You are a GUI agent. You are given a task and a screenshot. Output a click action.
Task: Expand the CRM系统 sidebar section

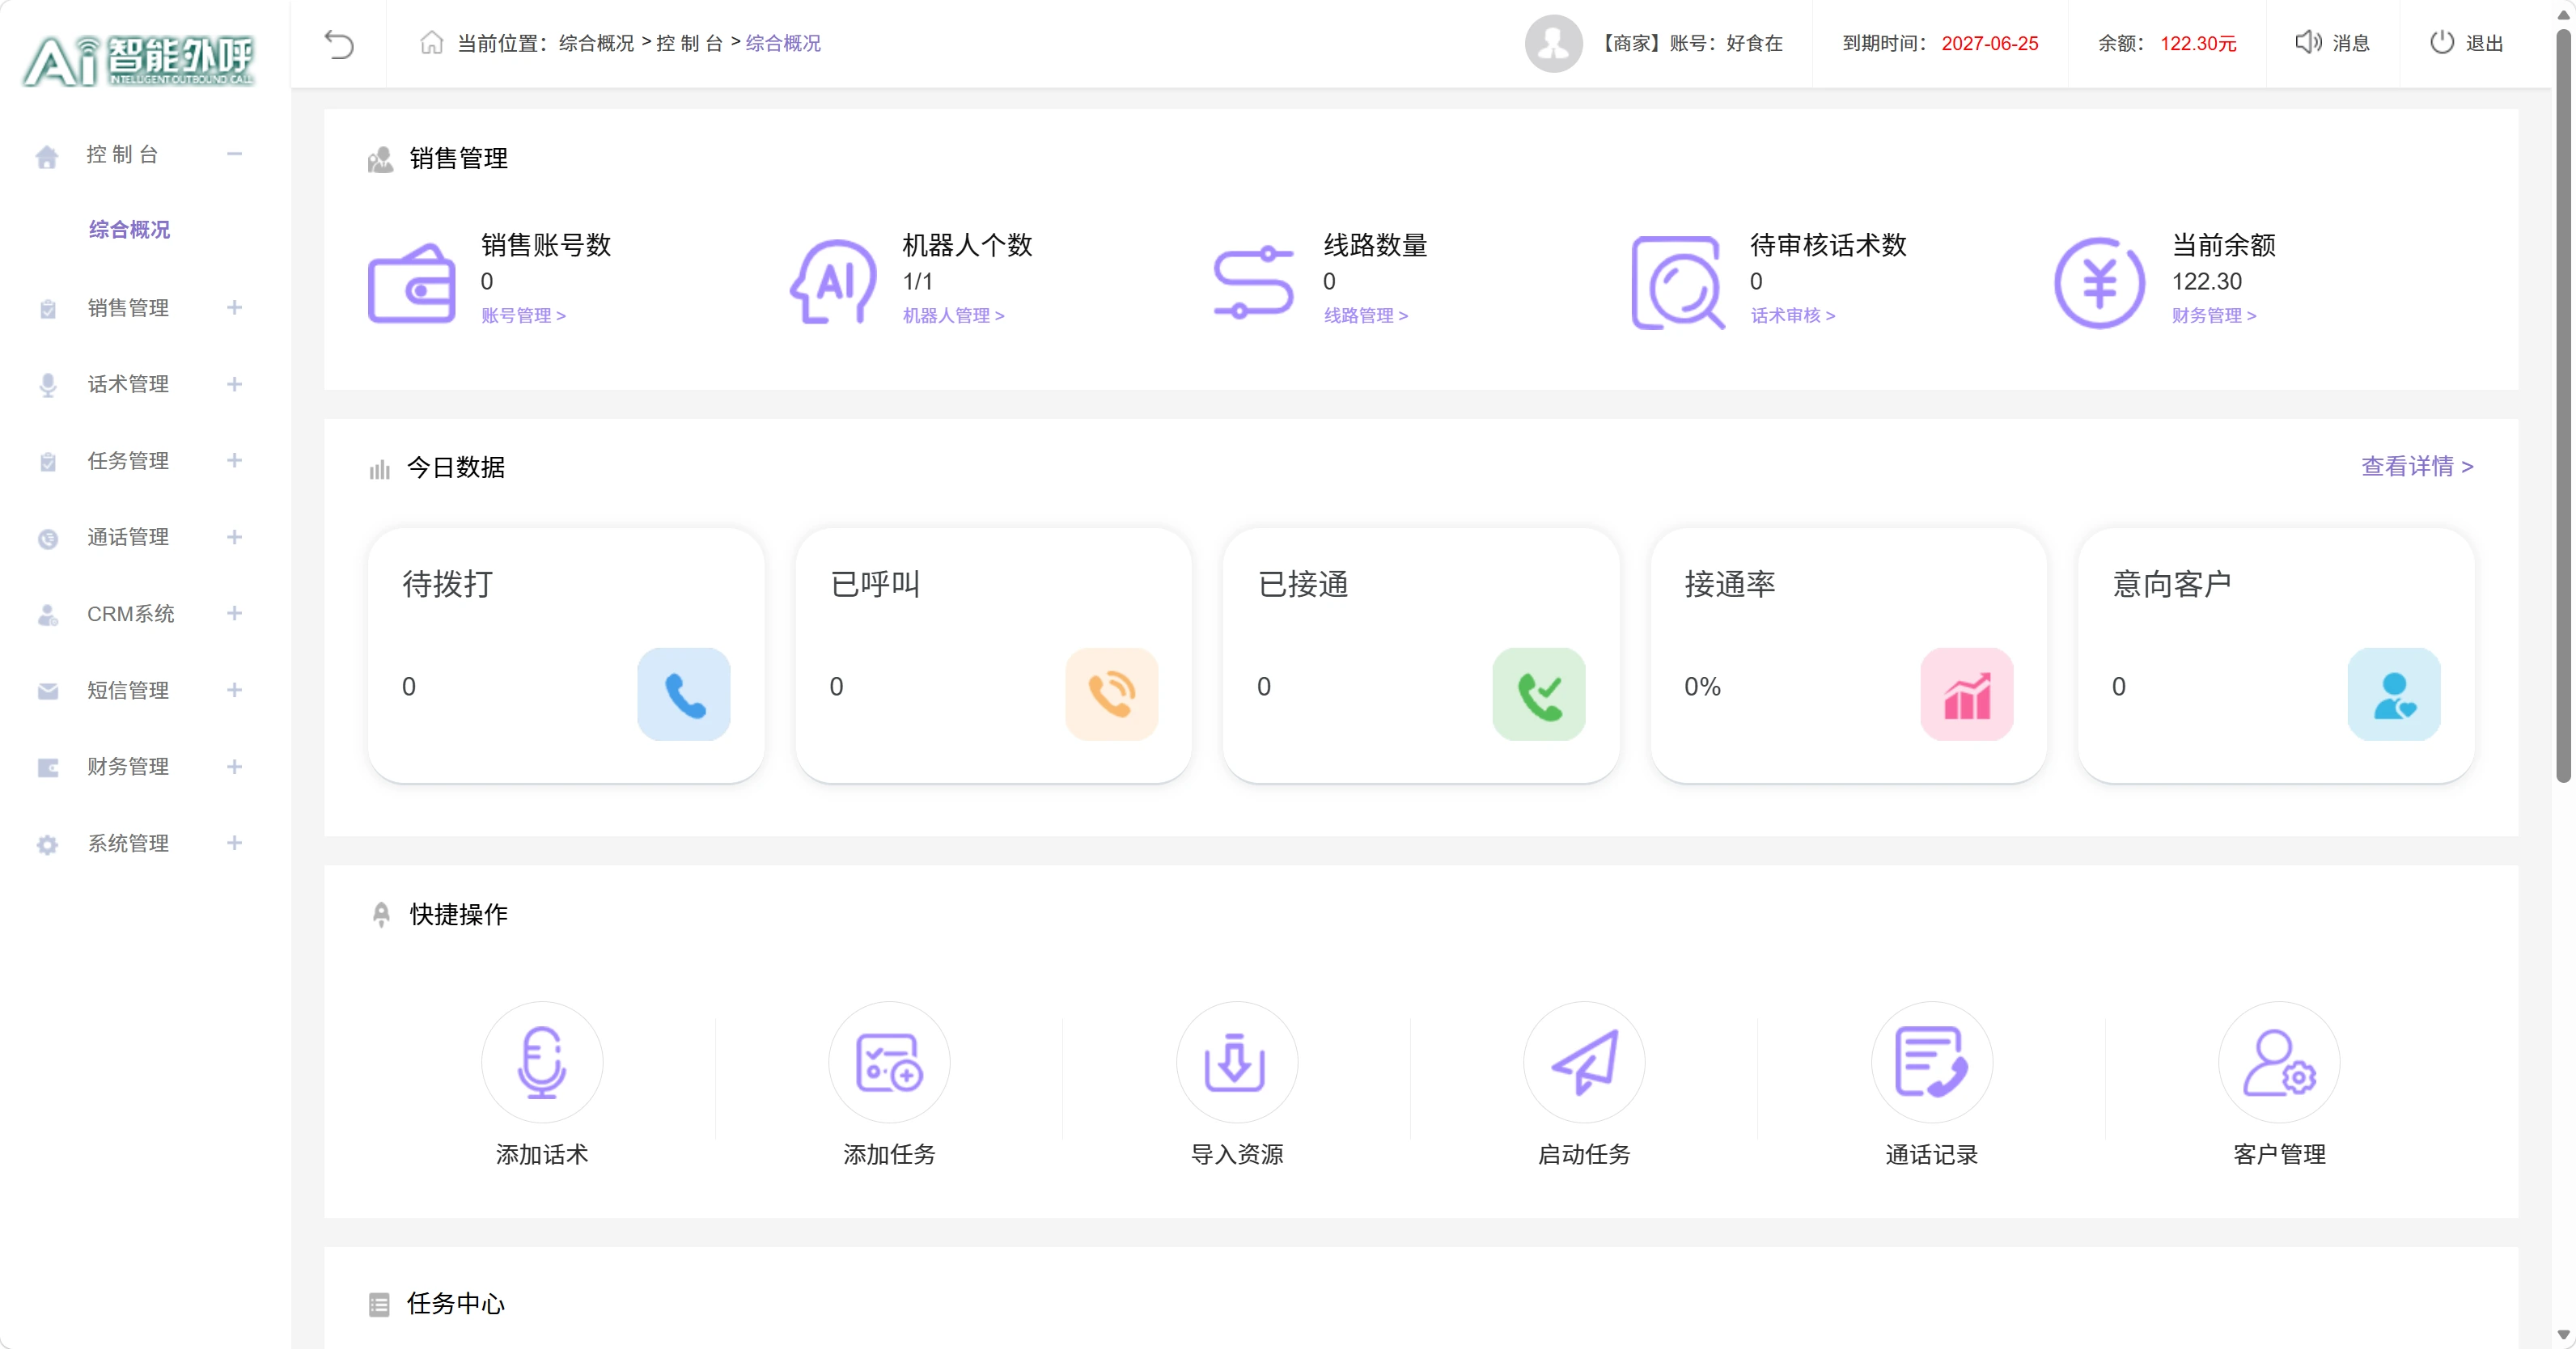pyautogui.click(x=234, y=613)
